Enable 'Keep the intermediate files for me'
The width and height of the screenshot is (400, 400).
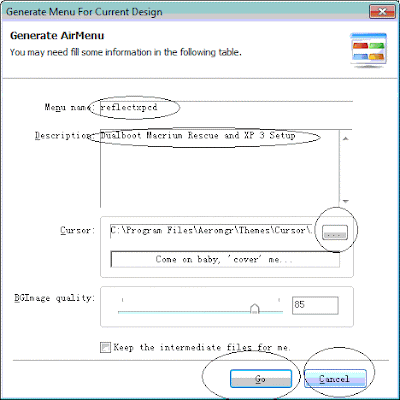point(105,348)
